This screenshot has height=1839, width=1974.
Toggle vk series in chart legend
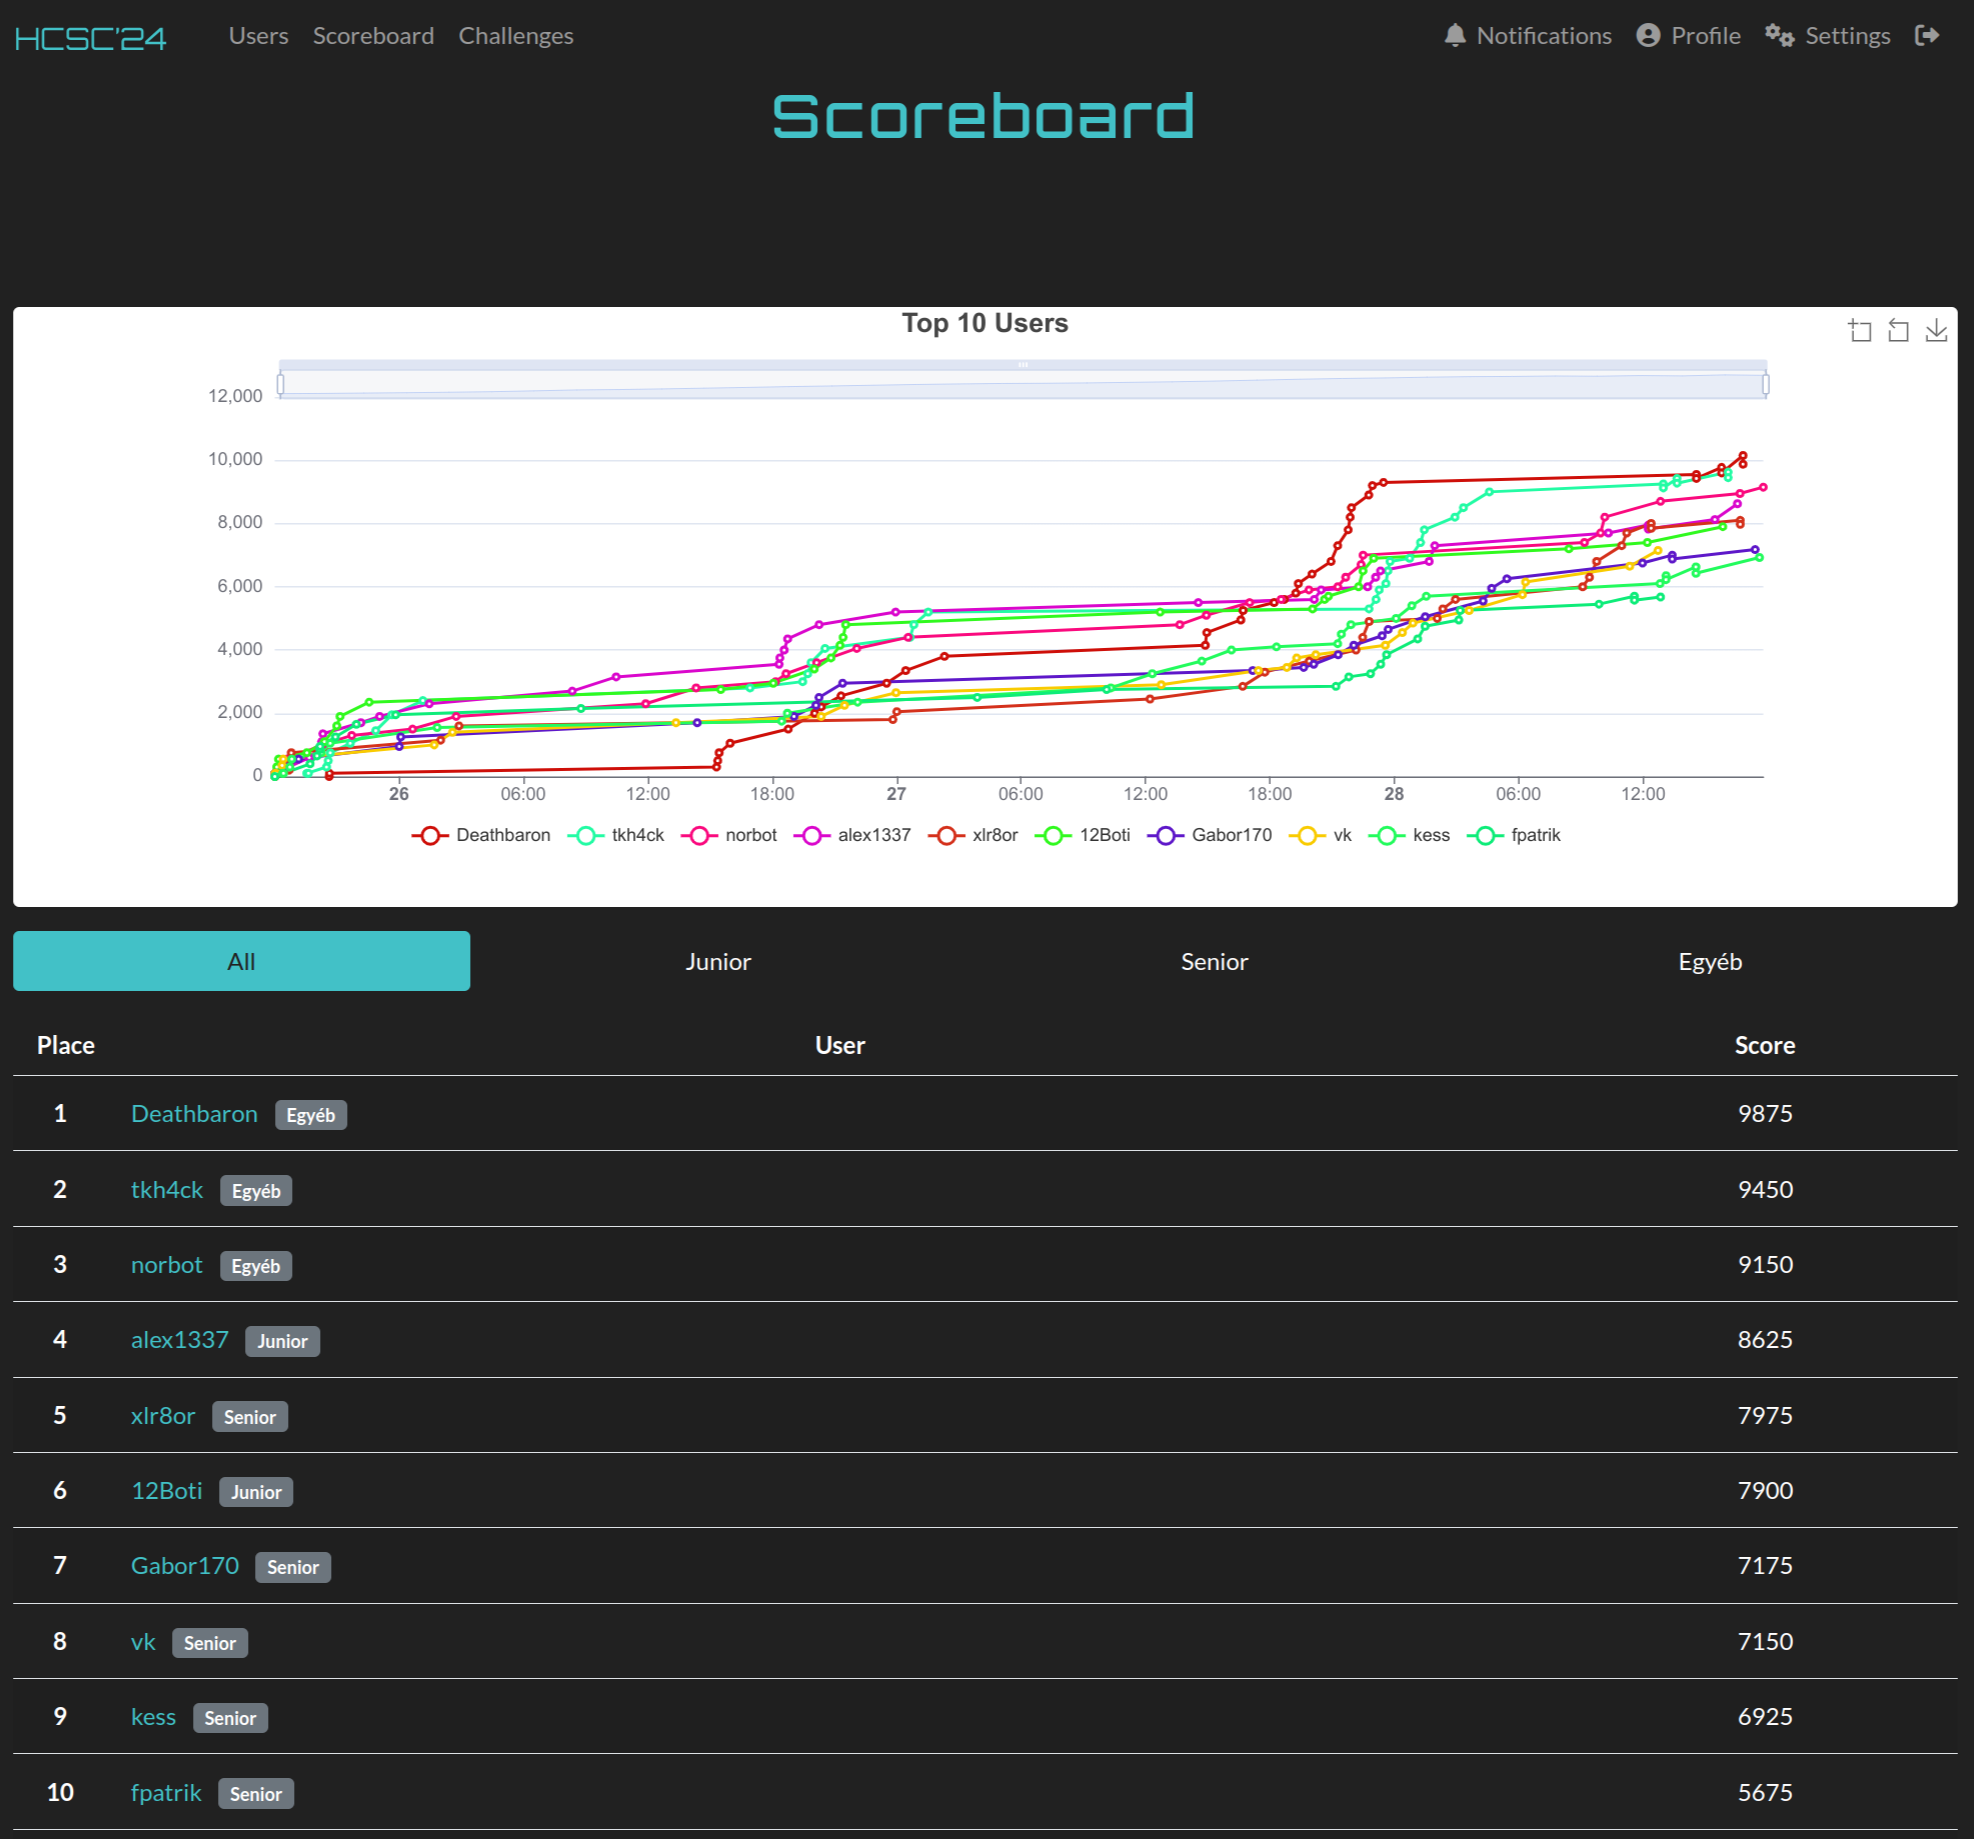pos(1321,835)
